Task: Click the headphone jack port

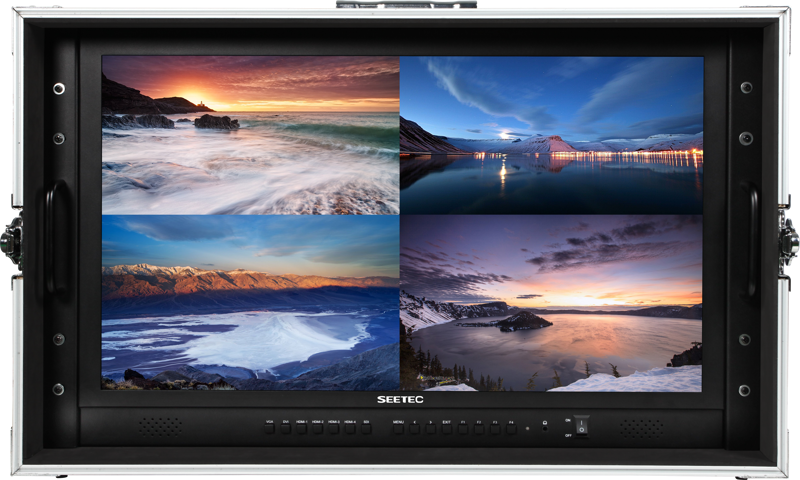Action: click(544, 429)
